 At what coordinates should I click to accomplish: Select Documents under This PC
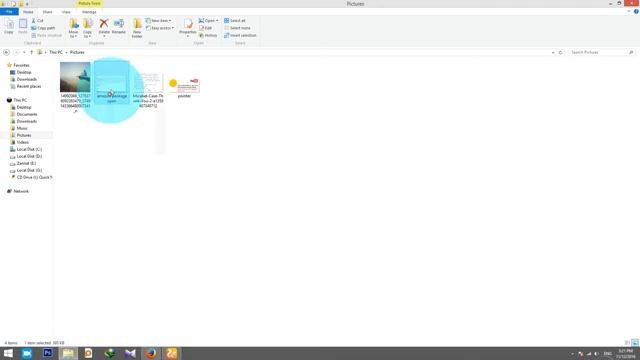pyautogui.click(x=27, y=114)
